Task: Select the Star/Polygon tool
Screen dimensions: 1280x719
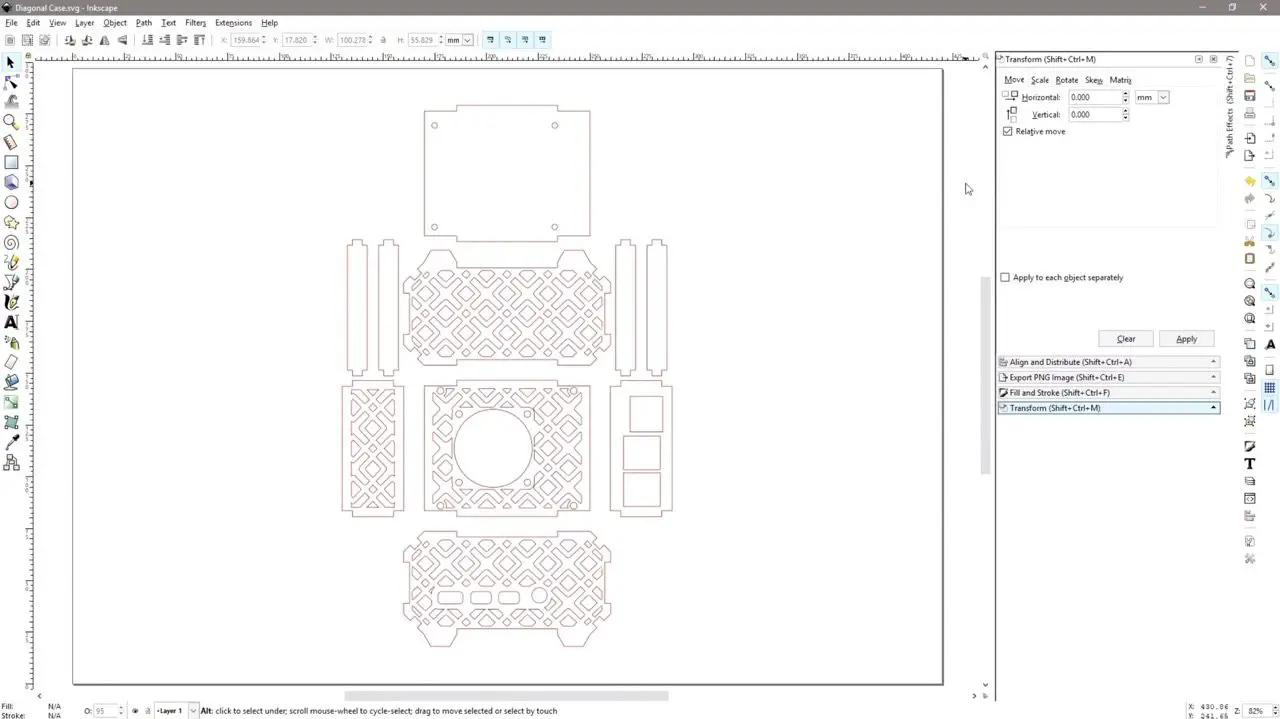Action: [x=11, y=222]
